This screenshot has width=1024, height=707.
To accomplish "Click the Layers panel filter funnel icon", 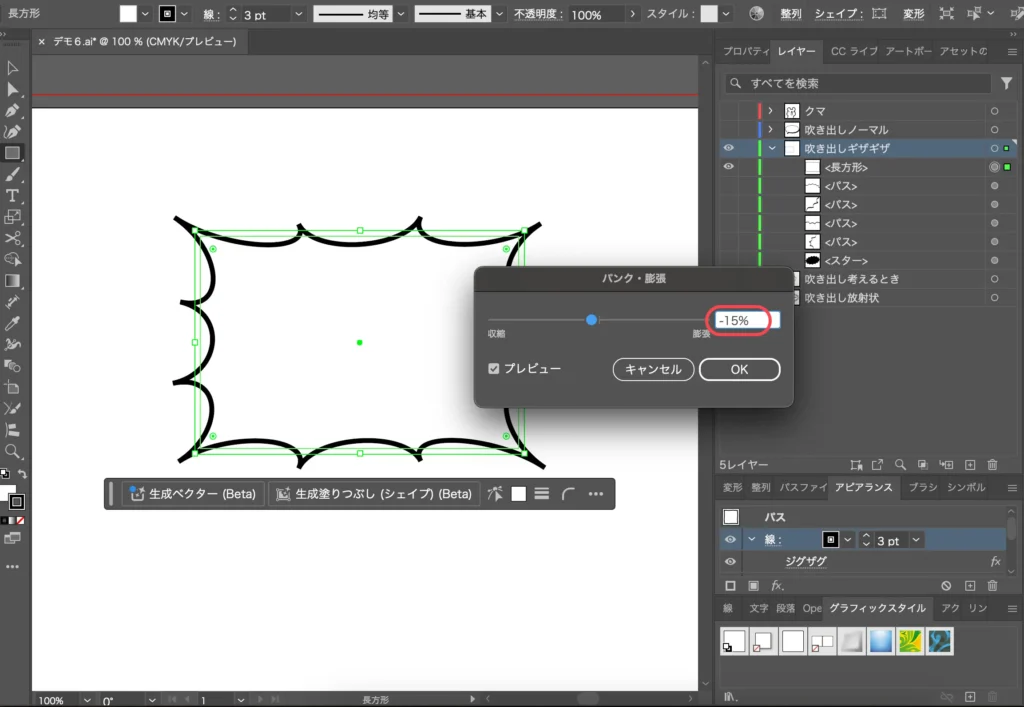I will pos(1006,84).
